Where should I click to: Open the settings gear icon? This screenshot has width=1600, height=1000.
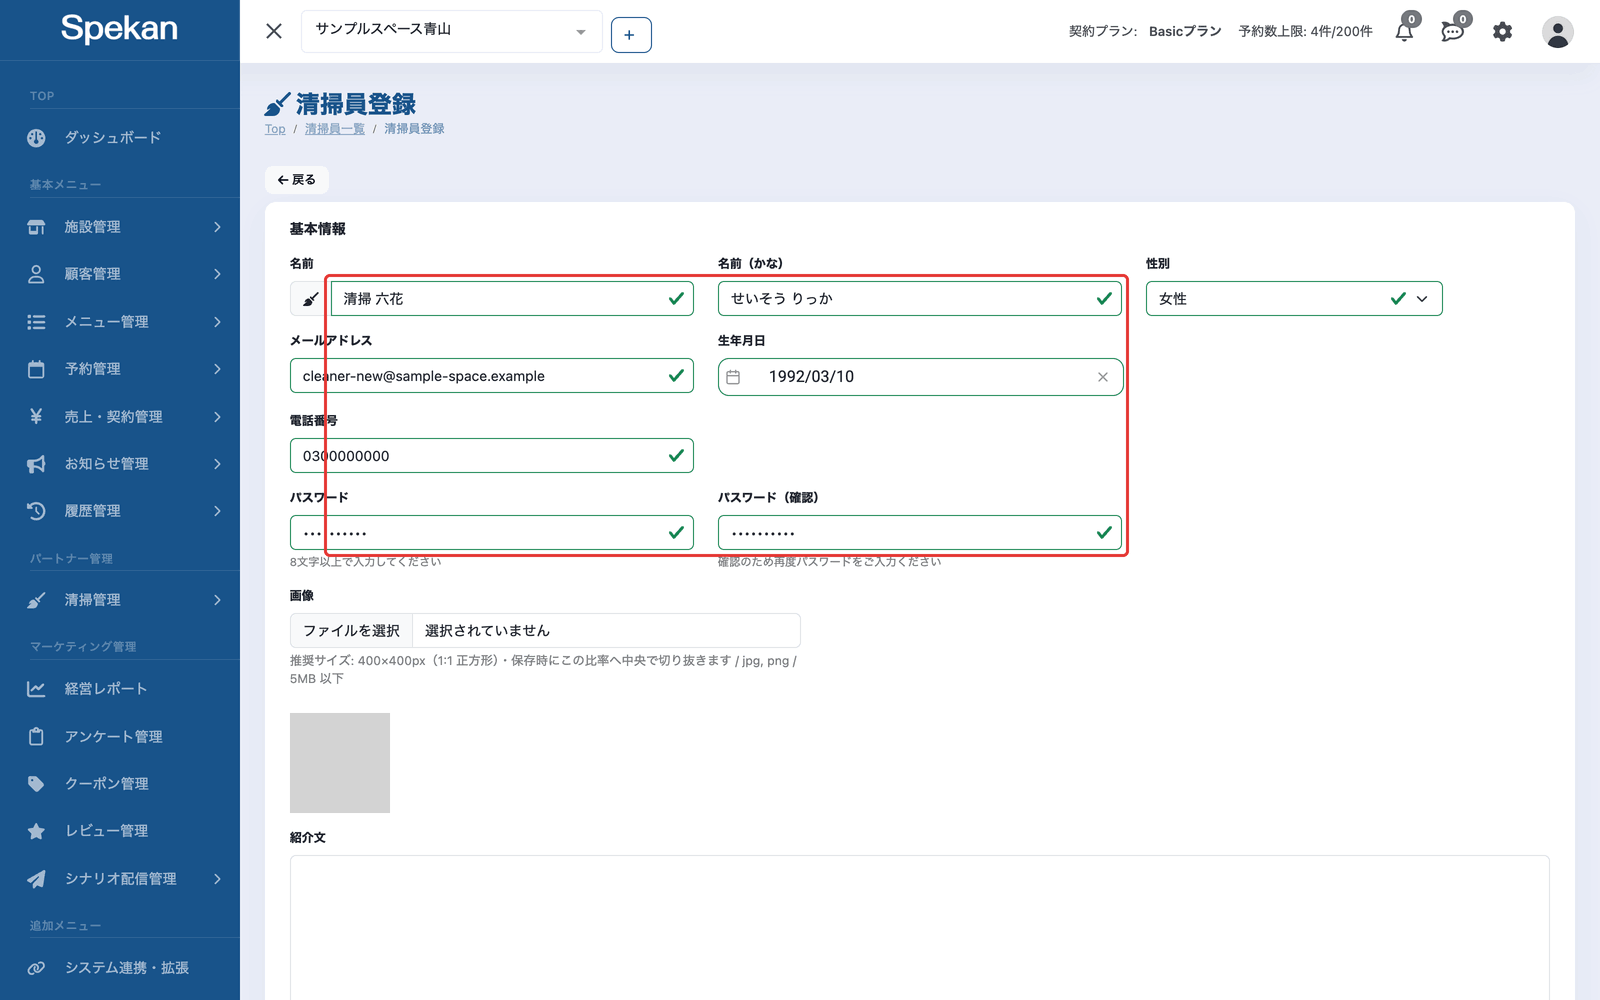pyautogui.click(x=1503, y=32)
